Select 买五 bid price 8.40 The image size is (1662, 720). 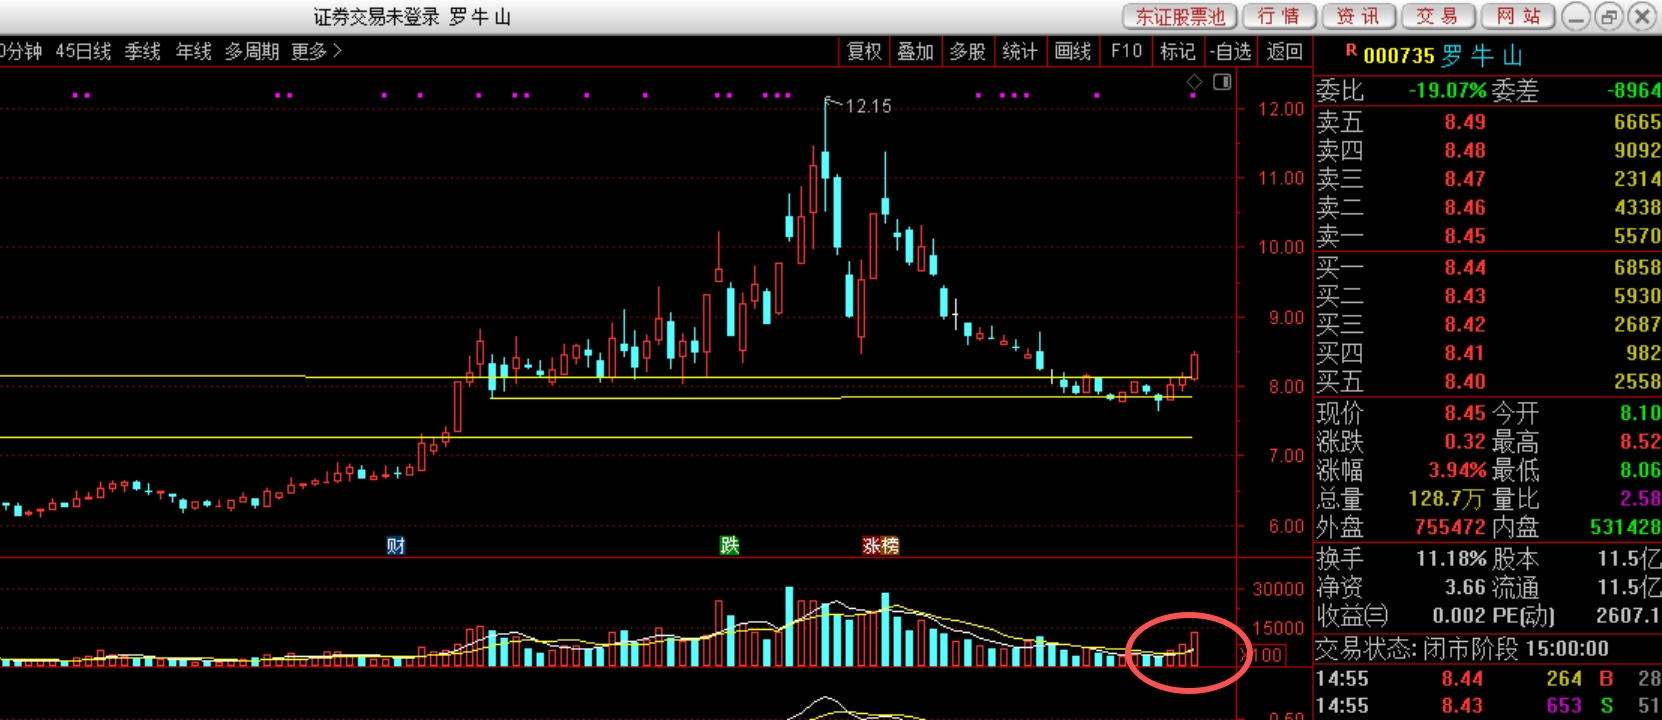click(x=1464, y=382)
